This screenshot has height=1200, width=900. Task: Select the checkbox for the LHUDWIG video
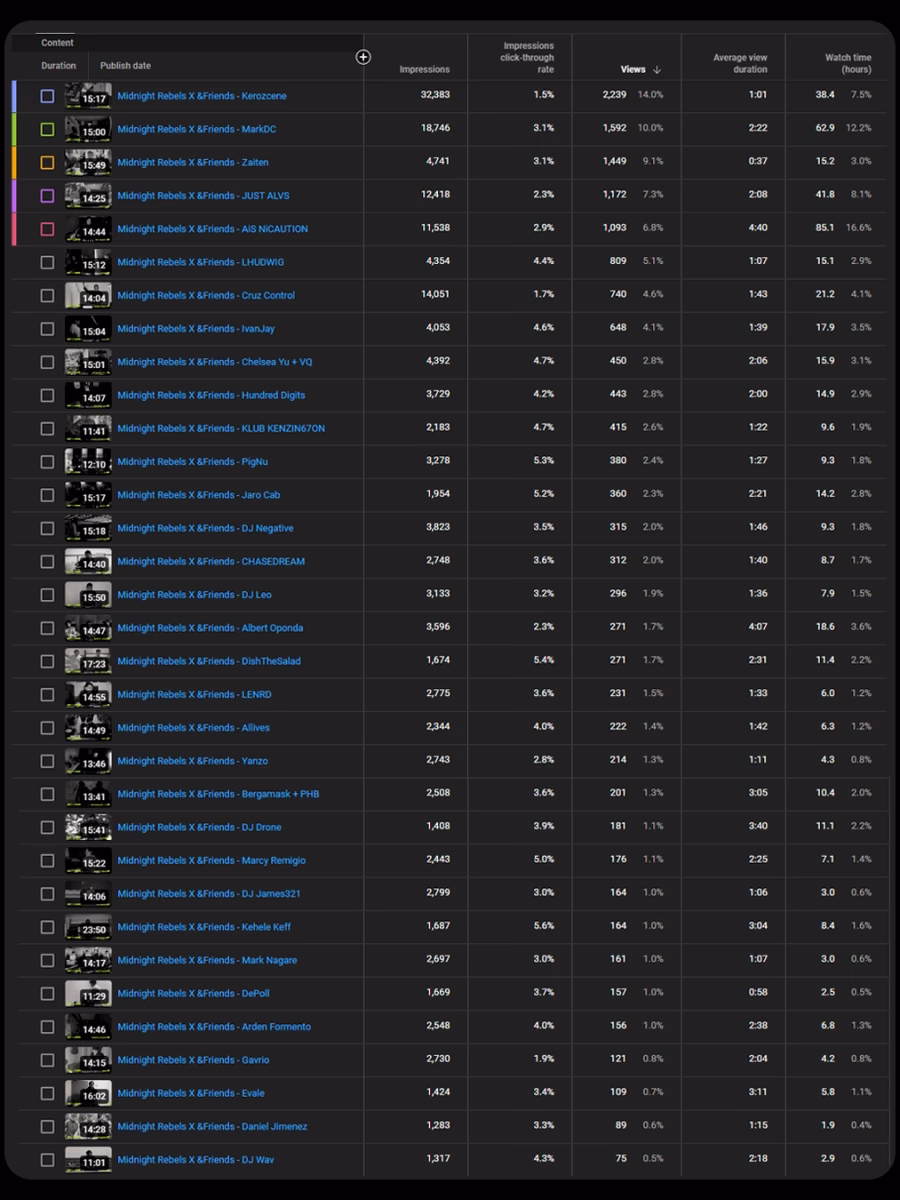[x=47, y=262]
